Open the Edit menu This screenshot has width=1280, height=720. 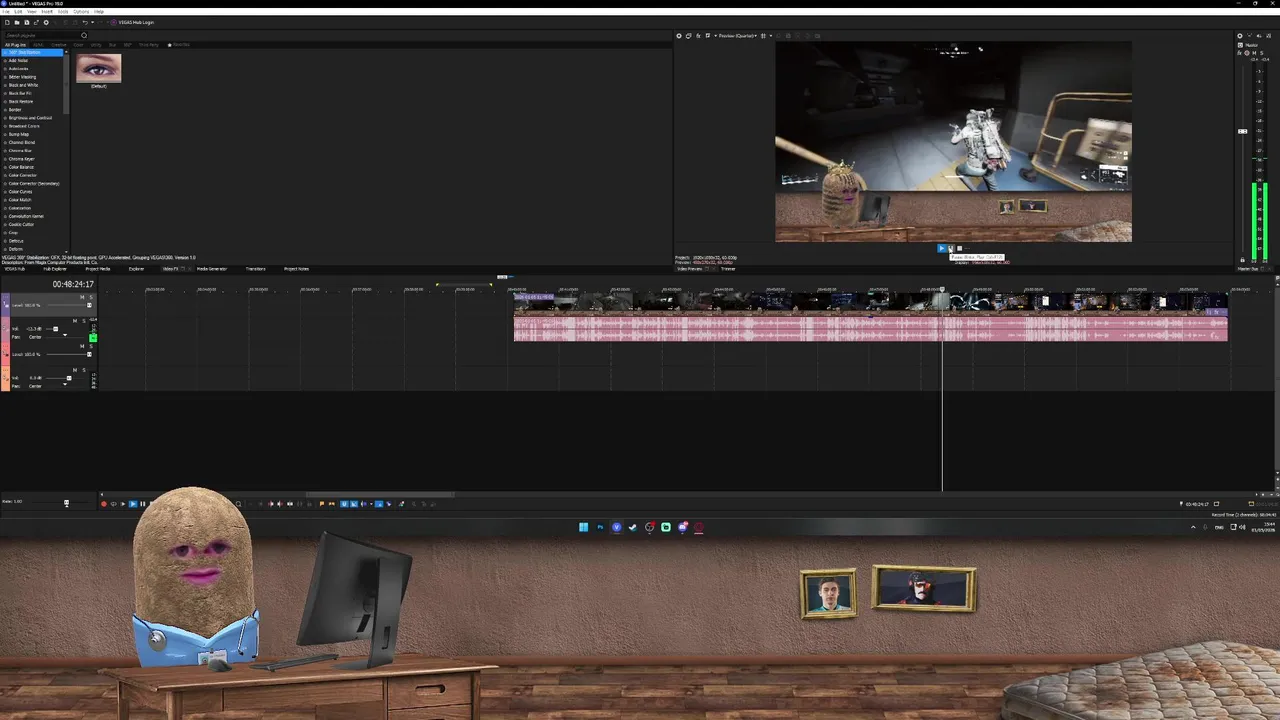point(18,11)
